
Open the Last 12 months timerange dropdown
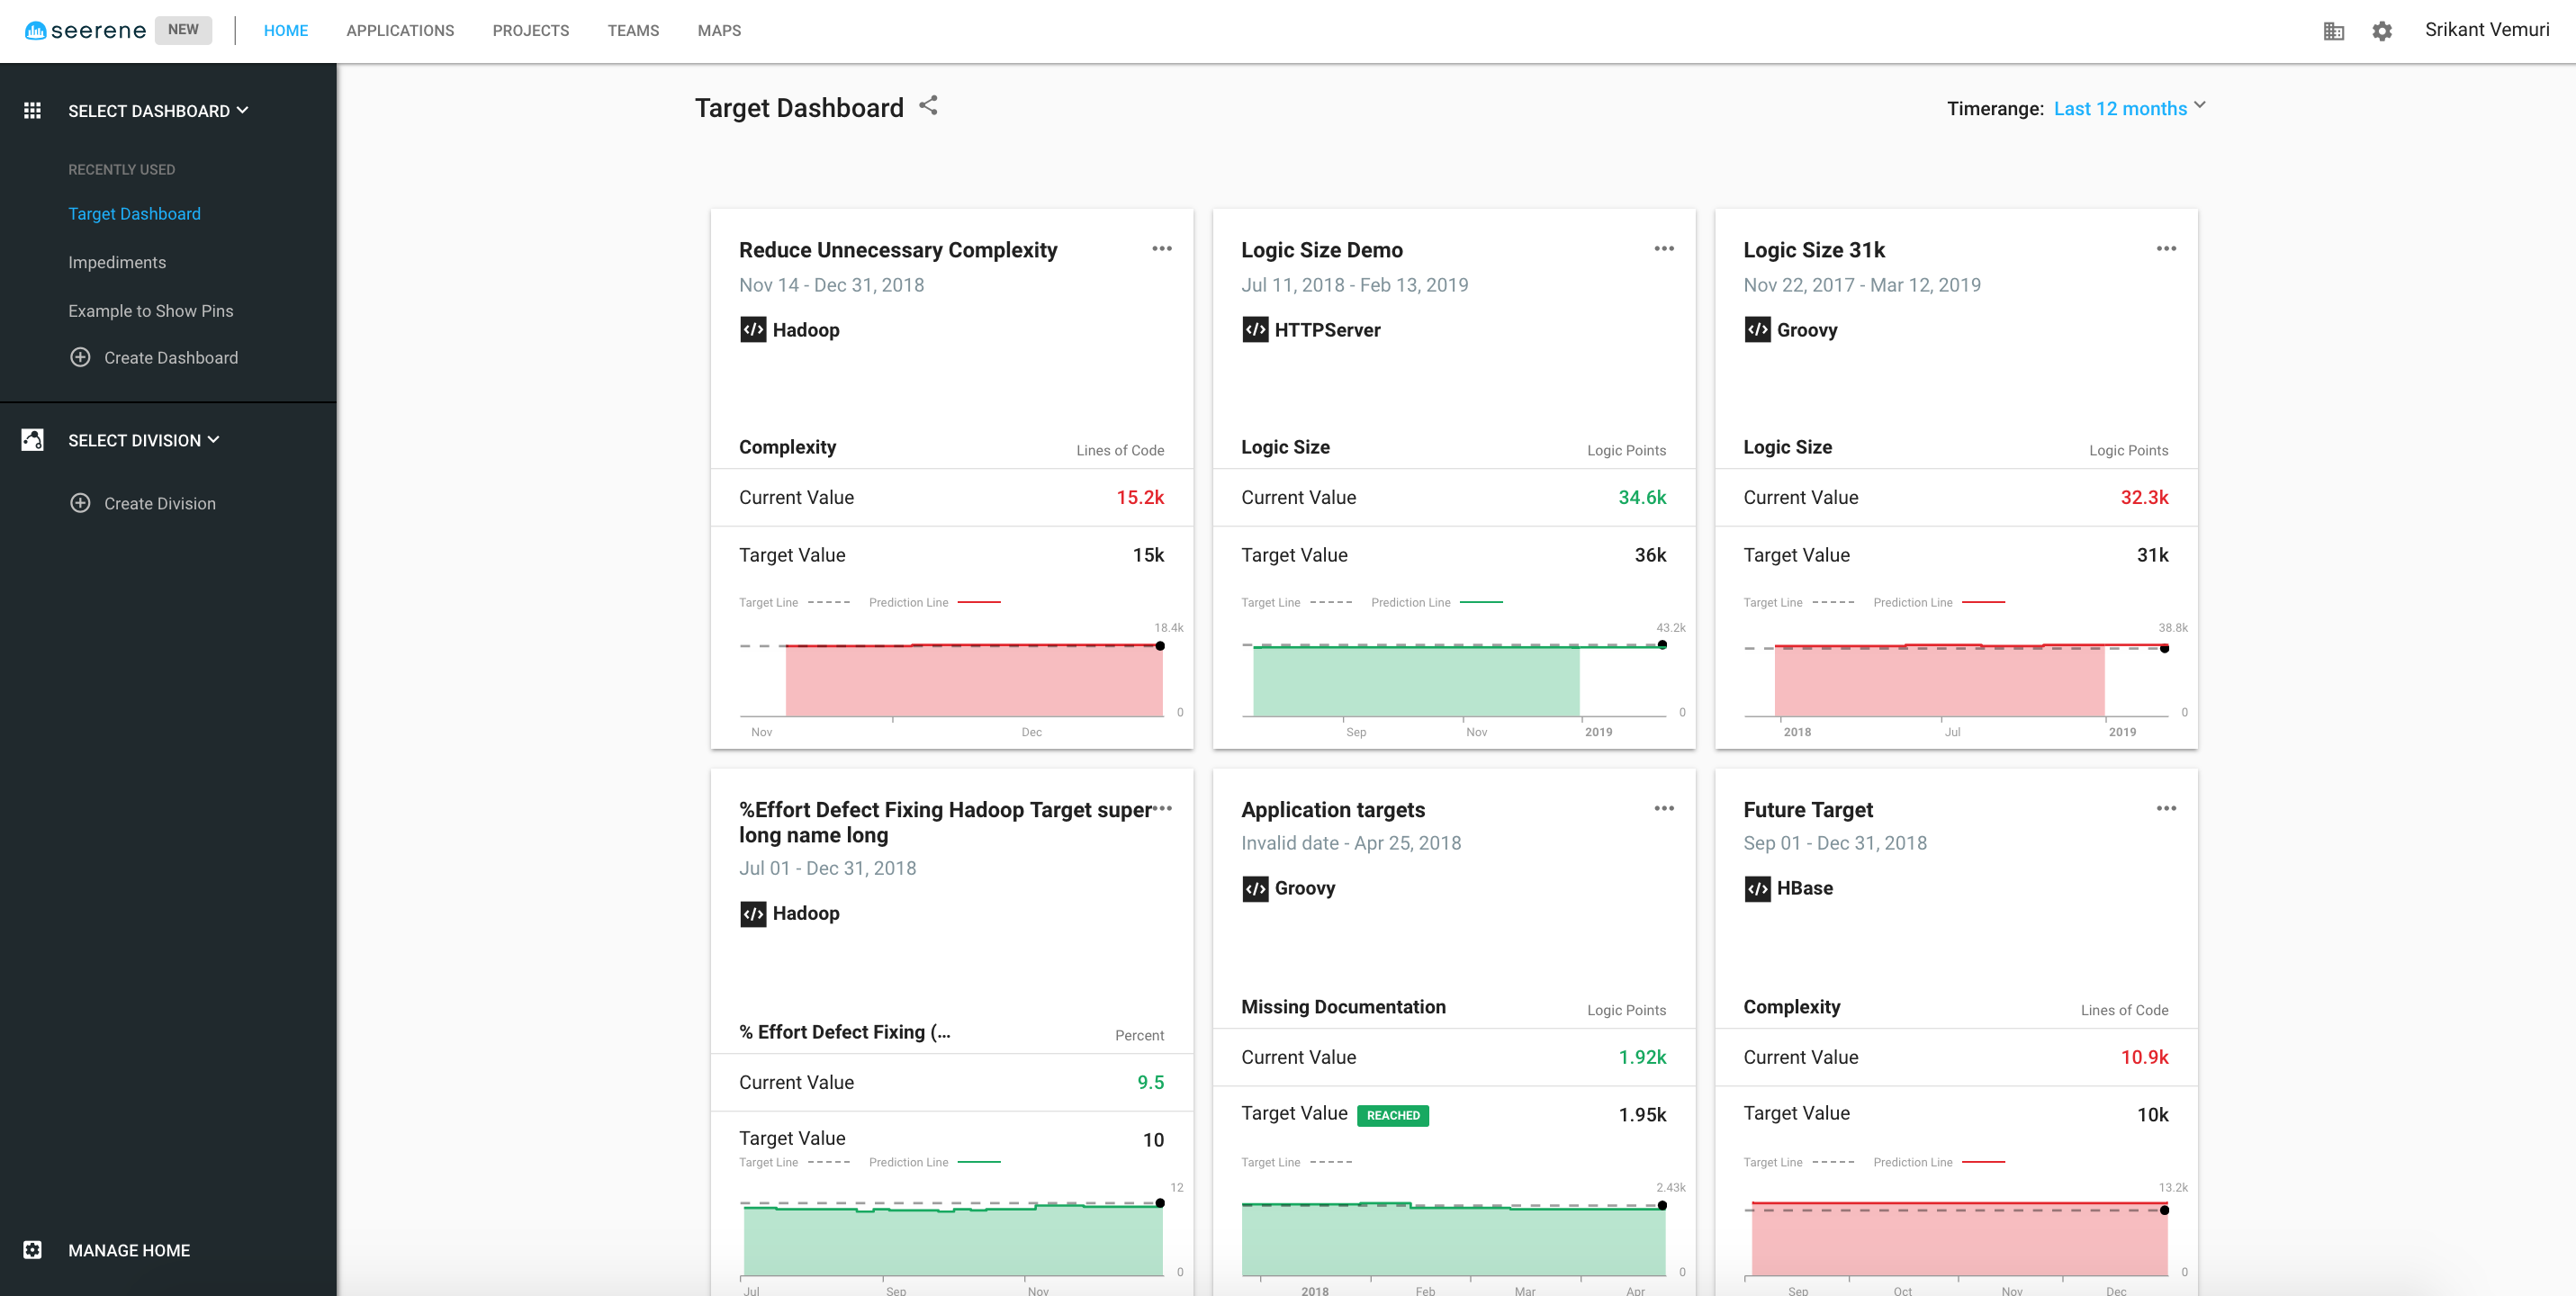(2129, 108)
